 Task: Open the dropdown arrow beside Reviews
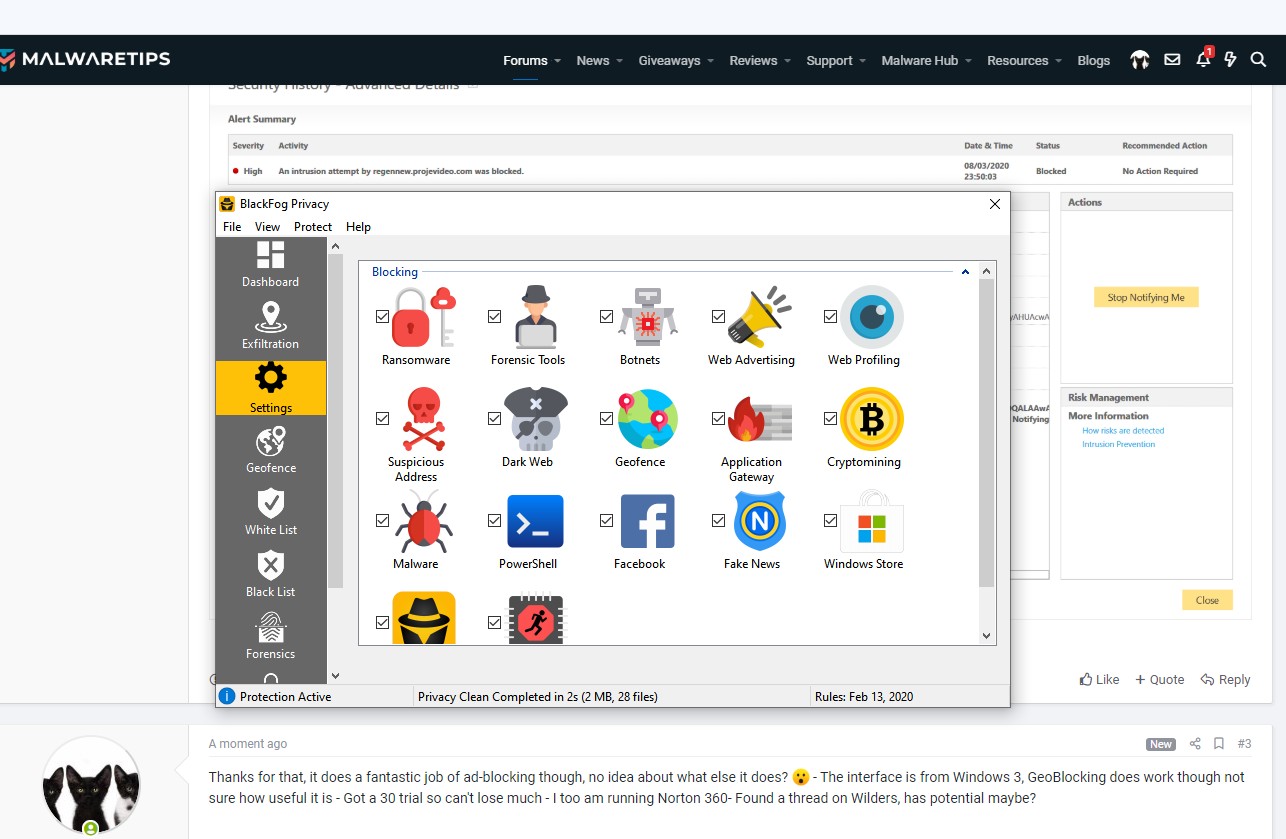pos(788,61)
